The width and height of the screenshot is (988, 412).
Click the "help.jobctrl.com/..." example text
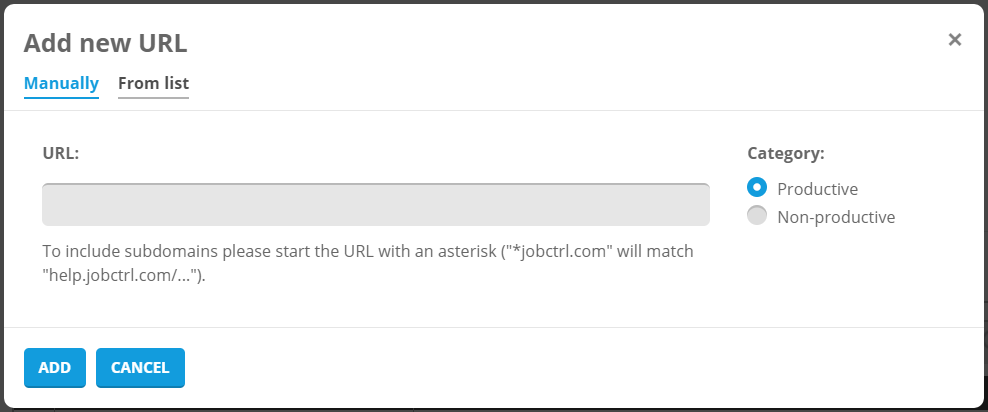[x=122, y=276]
